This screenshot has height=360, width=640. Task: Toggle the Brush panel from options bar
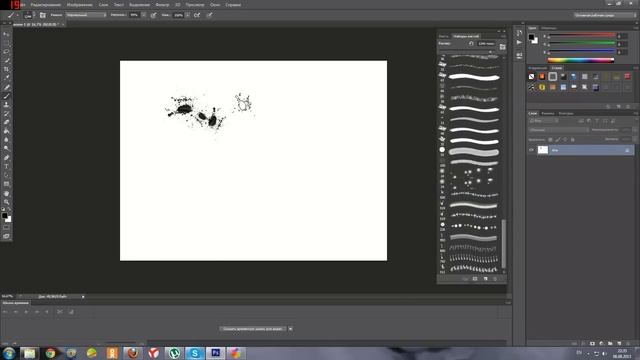(x=42, y=15)
